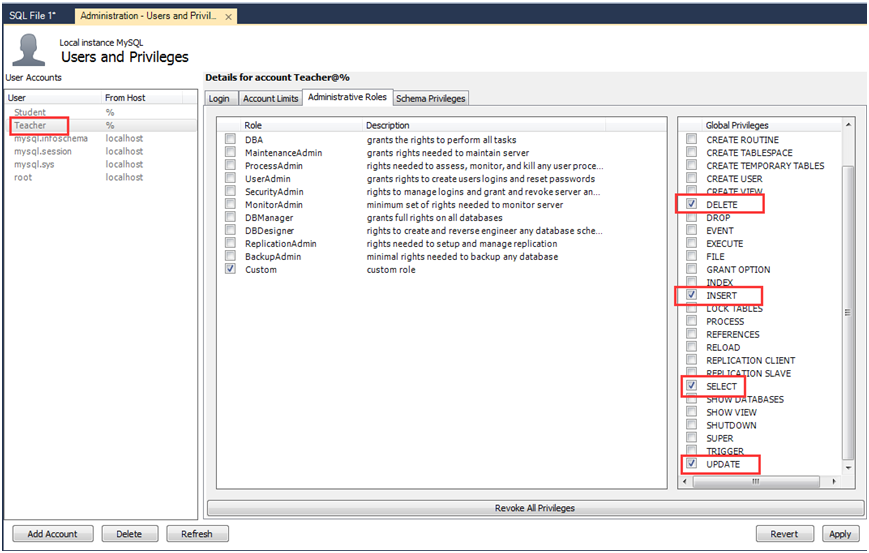869x553 pixels.
Task: Enable the SHUTDOWN privilege
Action: pyautogui.click(x=692, y=424)
